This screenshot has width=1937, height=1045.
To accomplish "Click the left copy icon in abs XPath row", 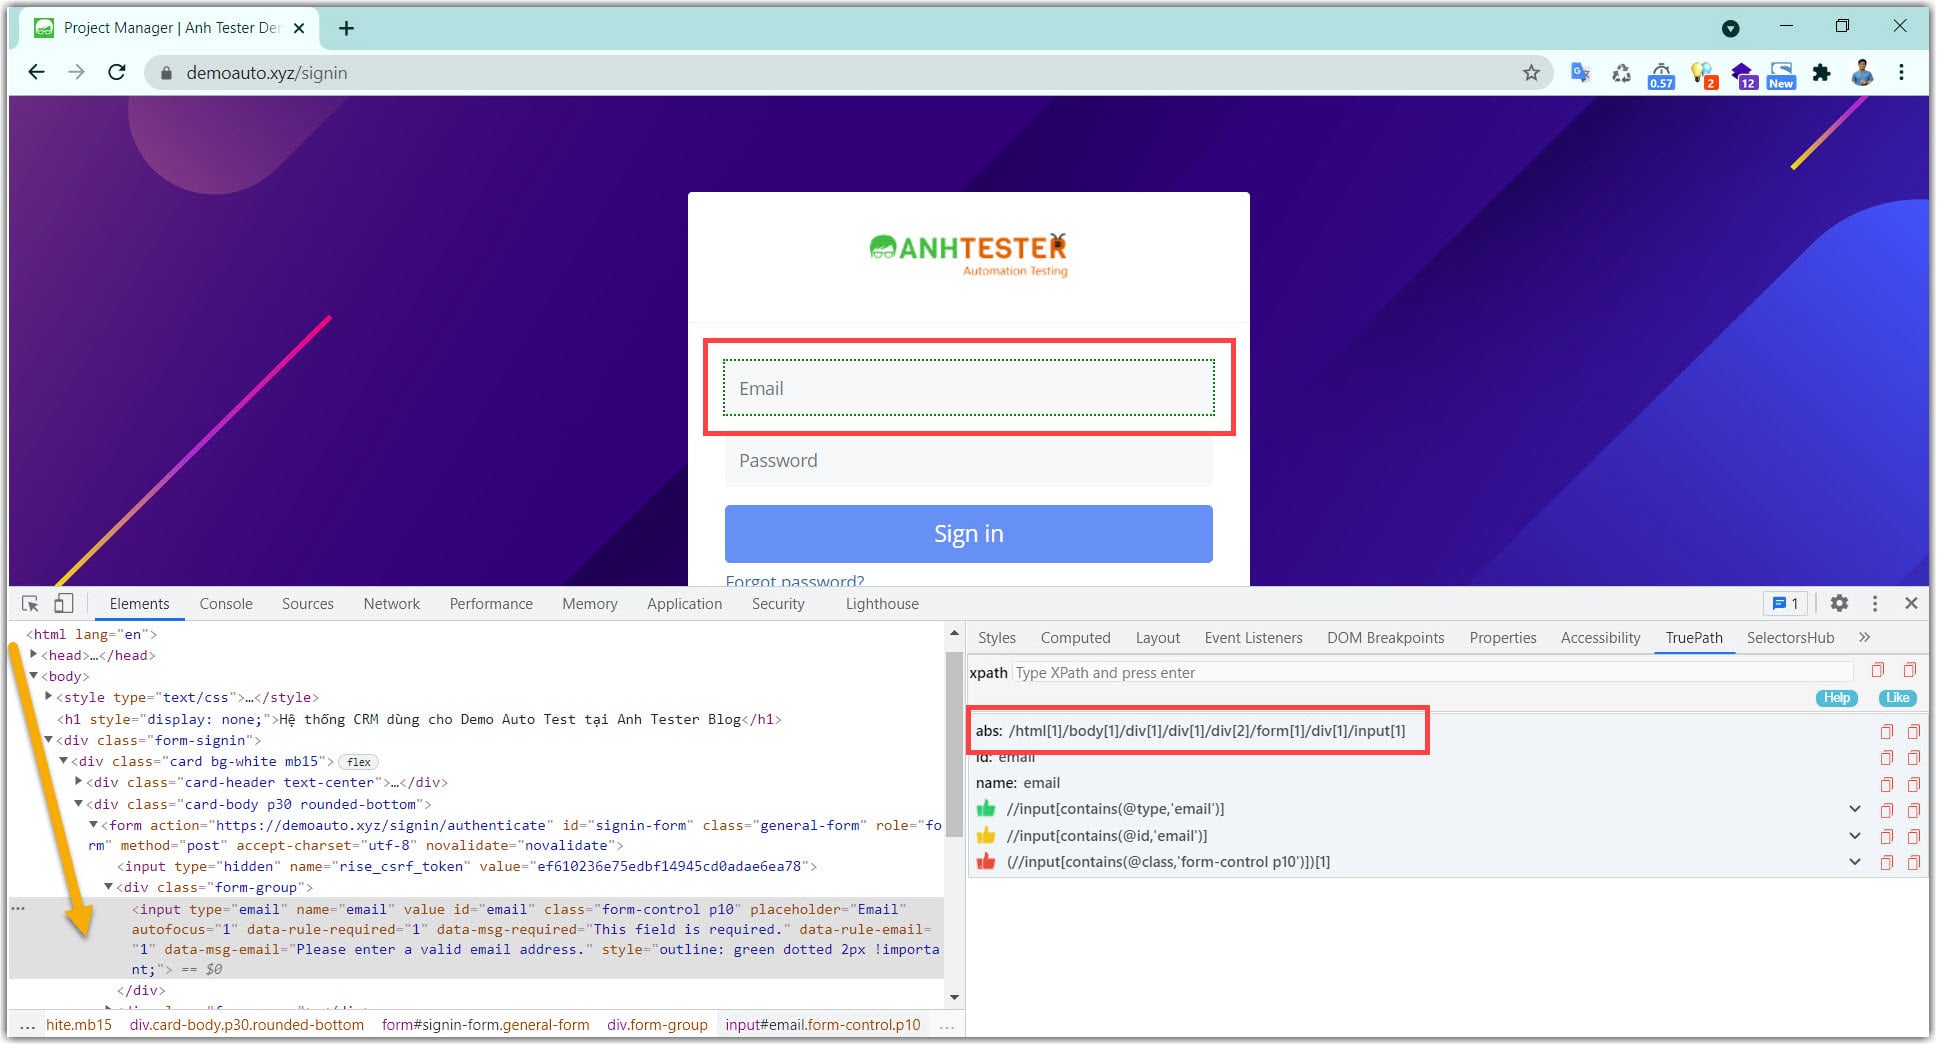I will coord(1886,732).
